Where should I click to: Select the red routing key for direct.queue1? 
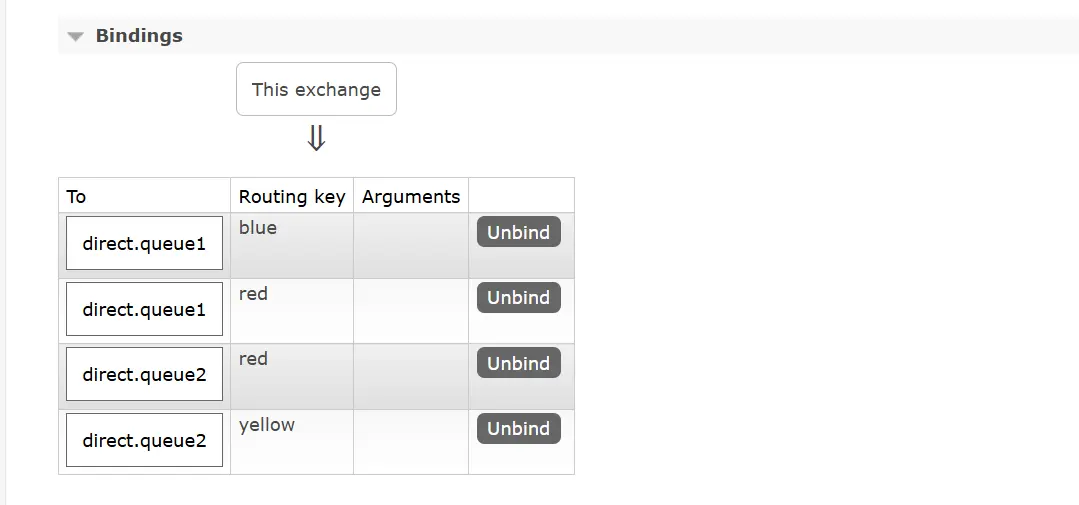[x=254, y=294]
